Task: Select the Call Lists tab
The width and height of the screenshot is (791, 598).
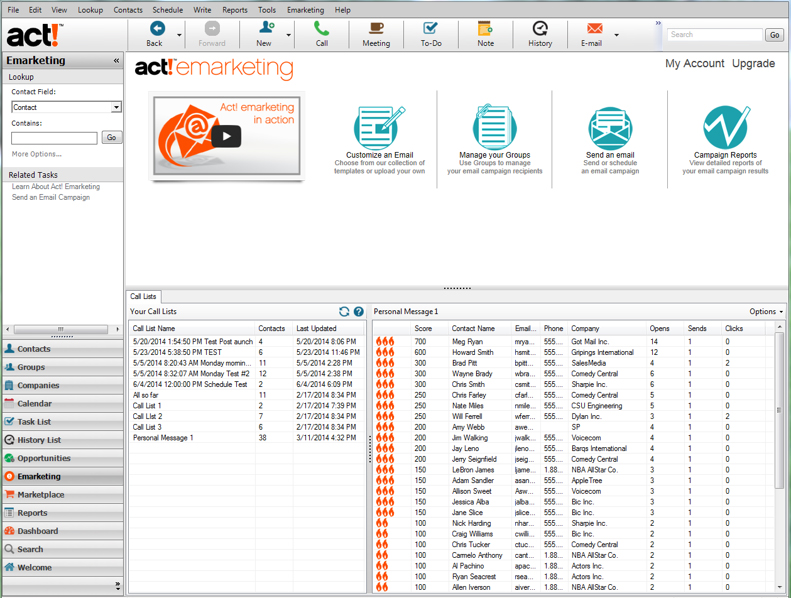Action: pyautogui.click(x=143, y=296)
